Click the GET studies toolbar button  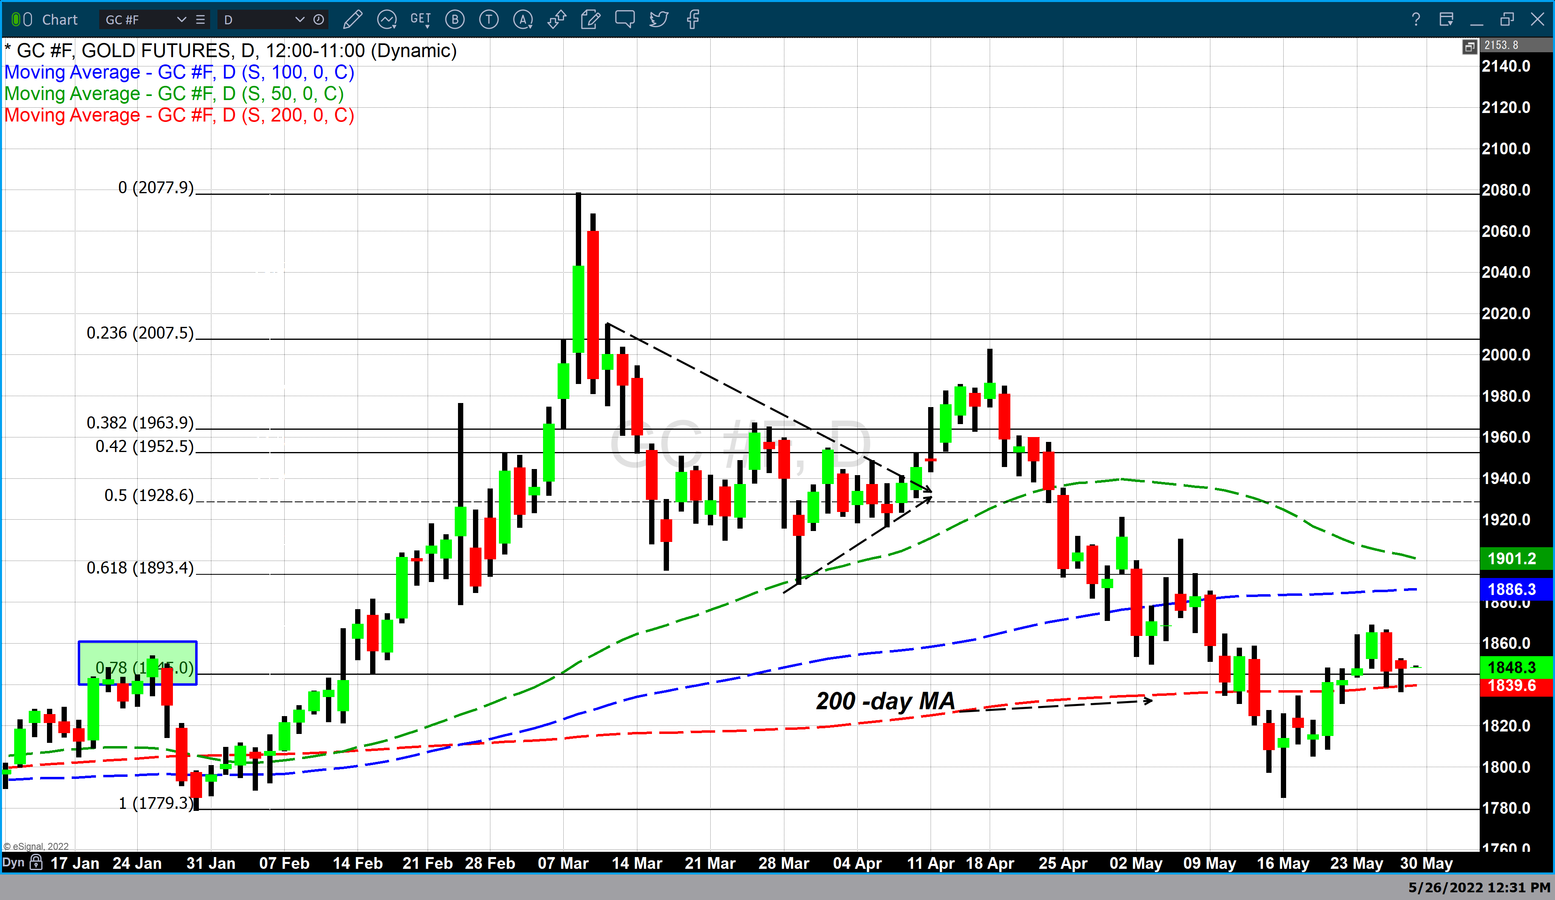click(421, 19)
